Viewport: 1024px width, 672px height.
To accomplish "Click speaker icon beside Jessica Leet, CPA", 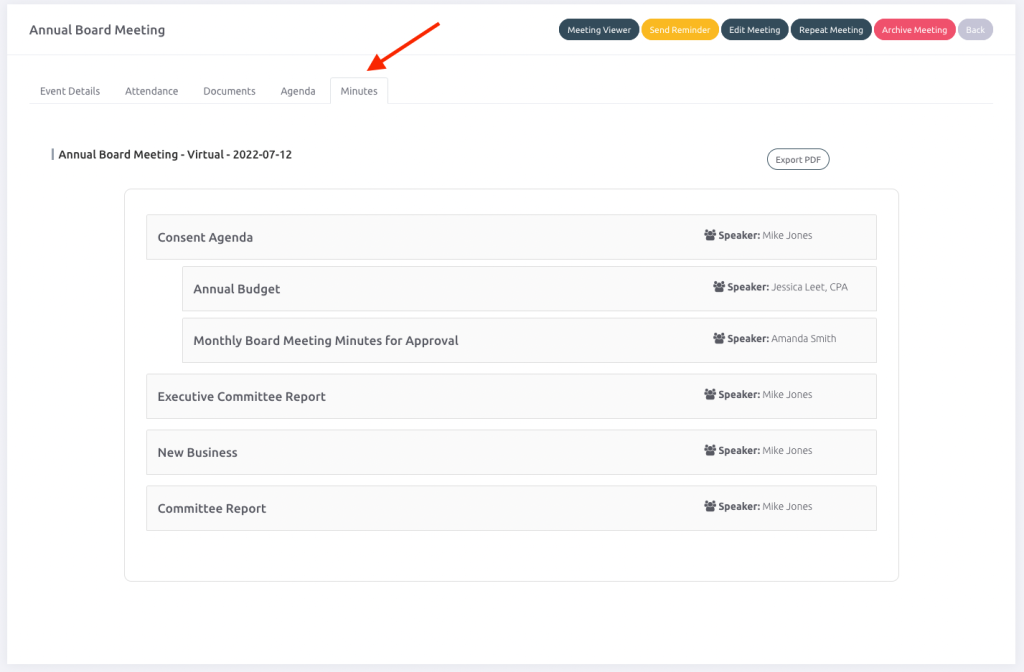I will [x=719, y=287].
